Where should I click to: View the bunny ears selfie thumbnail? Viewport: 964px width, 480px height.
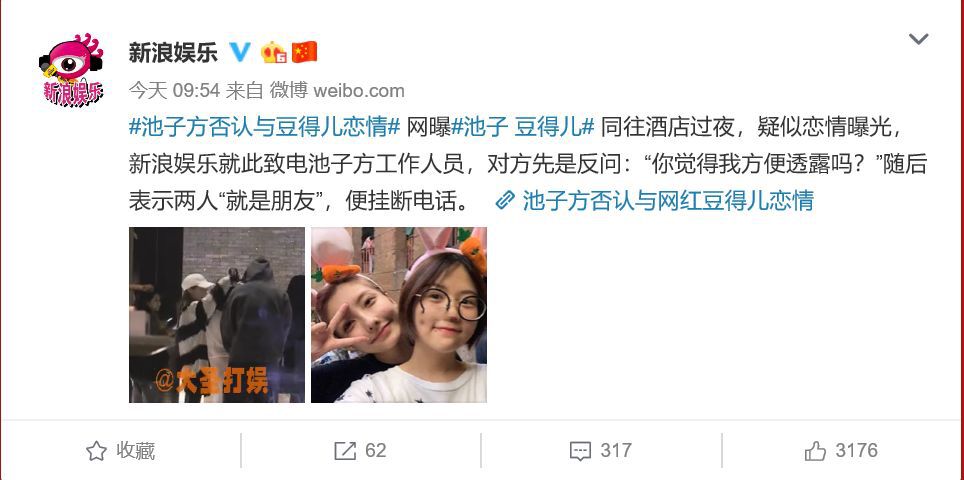(398, 315)
